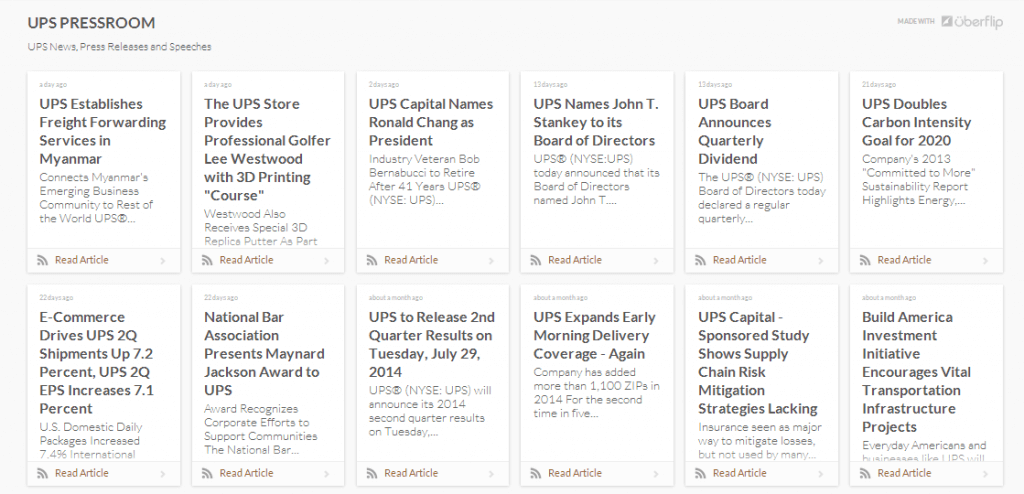Read Article on Build America Investment Initiative card
The height and width of the screenshot is (494, 1024).
coord(904,473)
